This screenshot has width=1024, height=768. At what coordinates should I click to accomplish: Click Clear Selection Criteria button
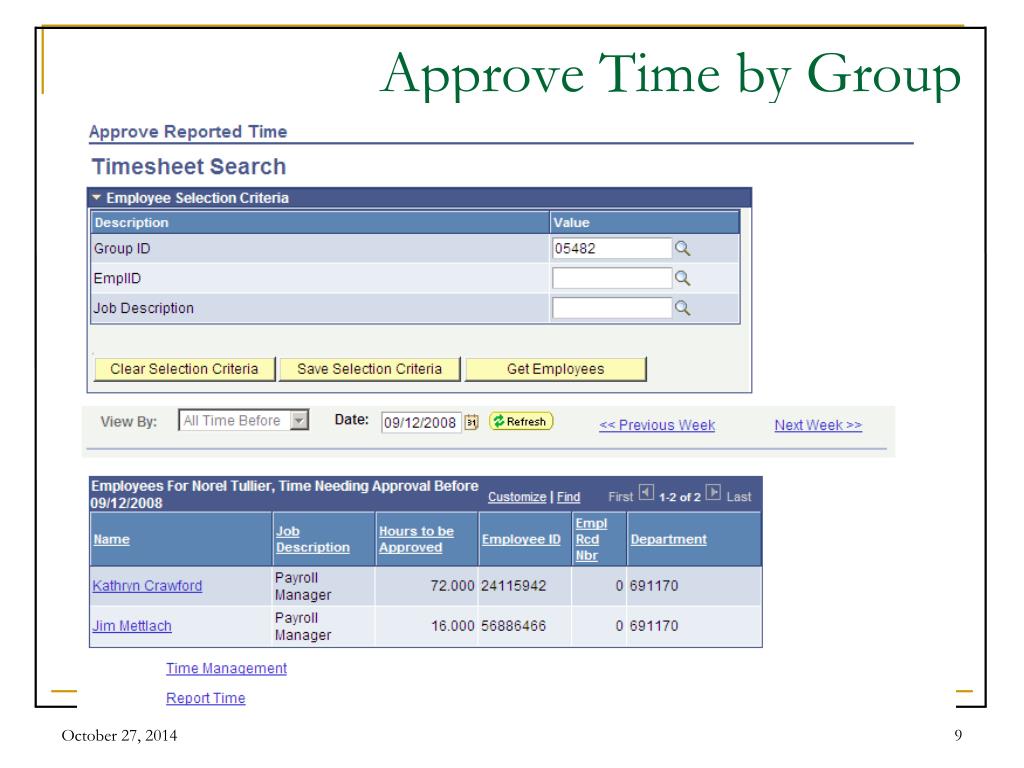[185, 369]
